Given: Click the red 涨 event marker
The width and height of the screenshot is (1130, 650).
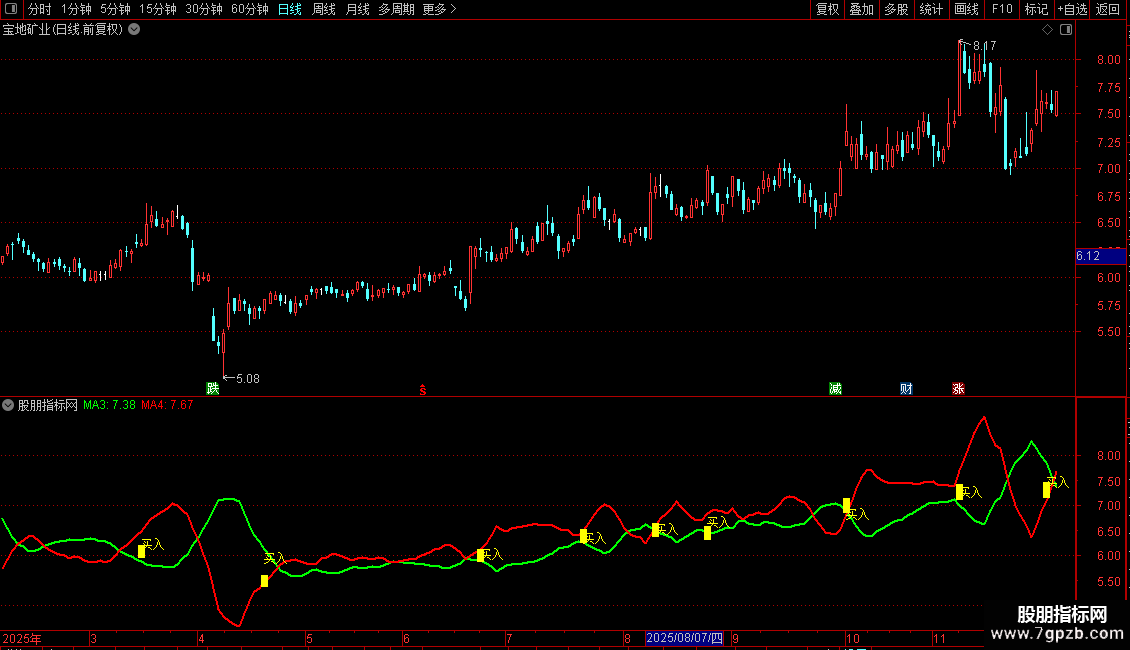Looking at the screenshot, I should (x=958, y=388).
